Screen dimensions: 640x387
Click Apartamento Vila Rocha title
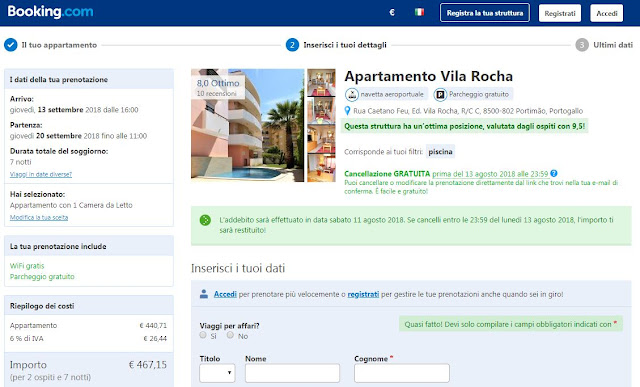point(428,76)
